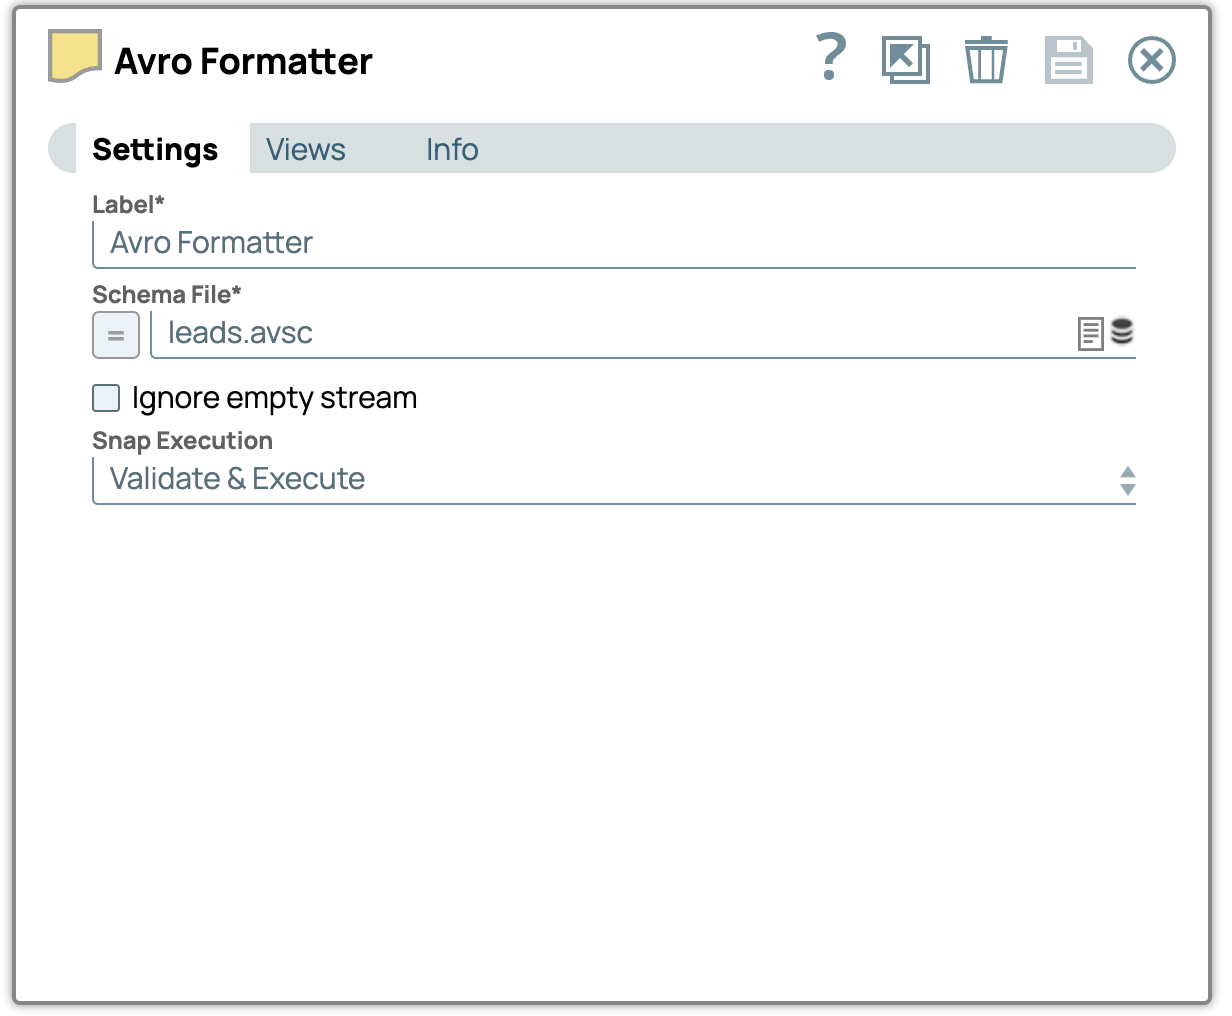1232x1016 pixels.
Task: Open the help documentation question mark icon
Action: pyautogui.click(x=830, y=58)
